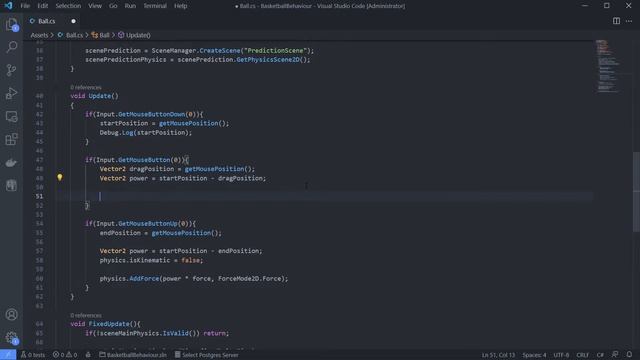Click the AddForce call on line 60

[144, 279]
